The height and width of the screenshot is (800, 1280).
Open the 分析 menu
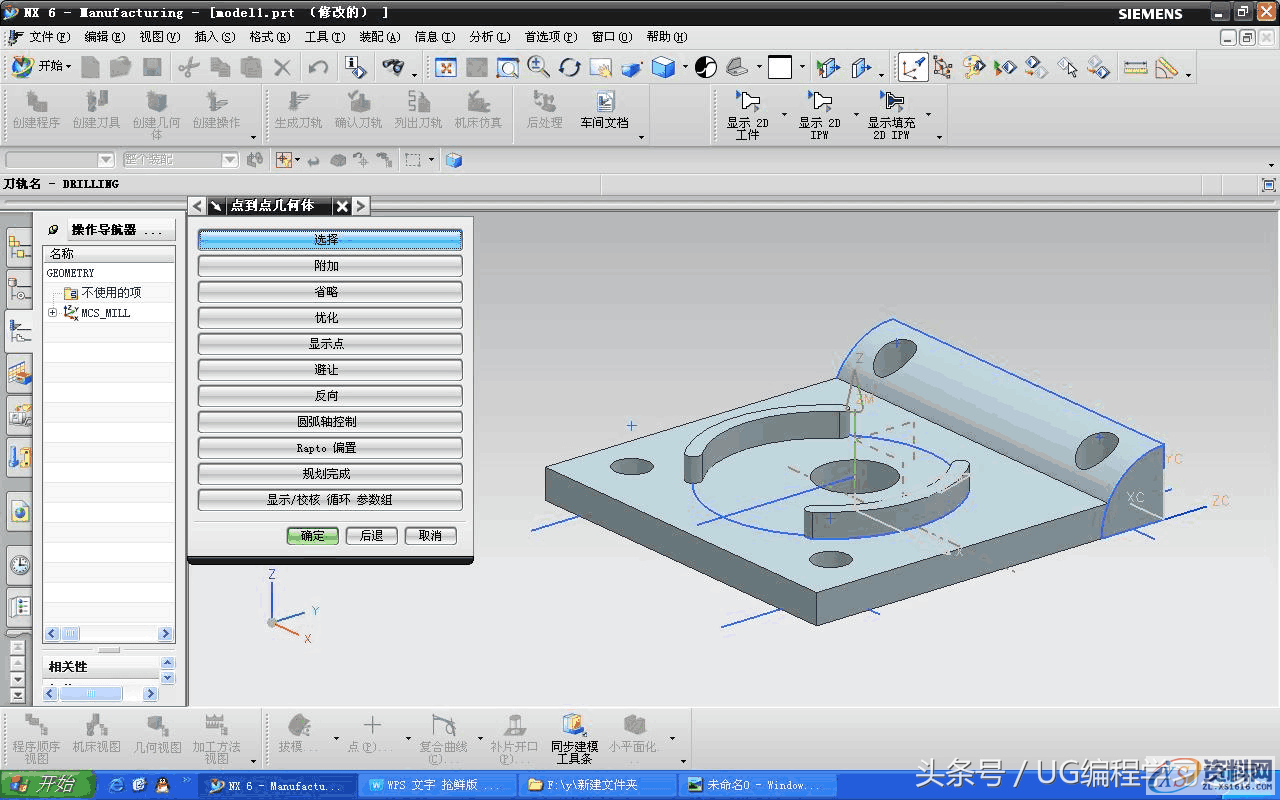point(488,37)
